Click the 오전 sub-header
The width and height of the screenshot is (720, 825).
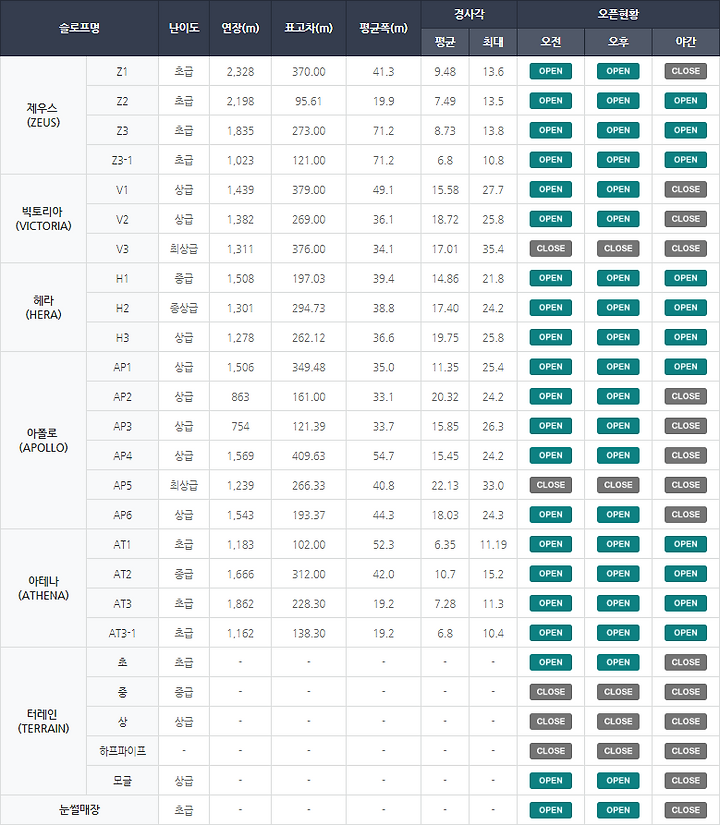(x=551, y=42)
